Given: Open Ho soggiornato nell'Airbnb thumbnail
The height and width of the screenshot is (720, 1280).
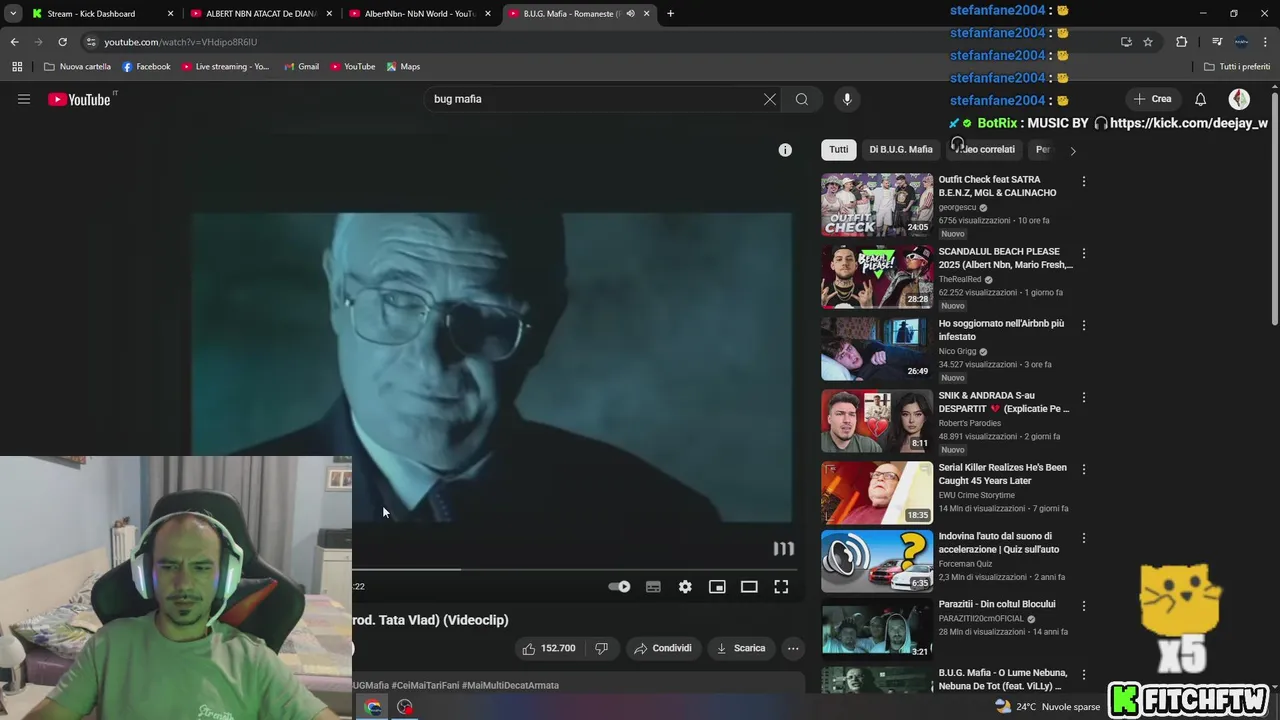Looking at the screenshot, I should (877, 349).
